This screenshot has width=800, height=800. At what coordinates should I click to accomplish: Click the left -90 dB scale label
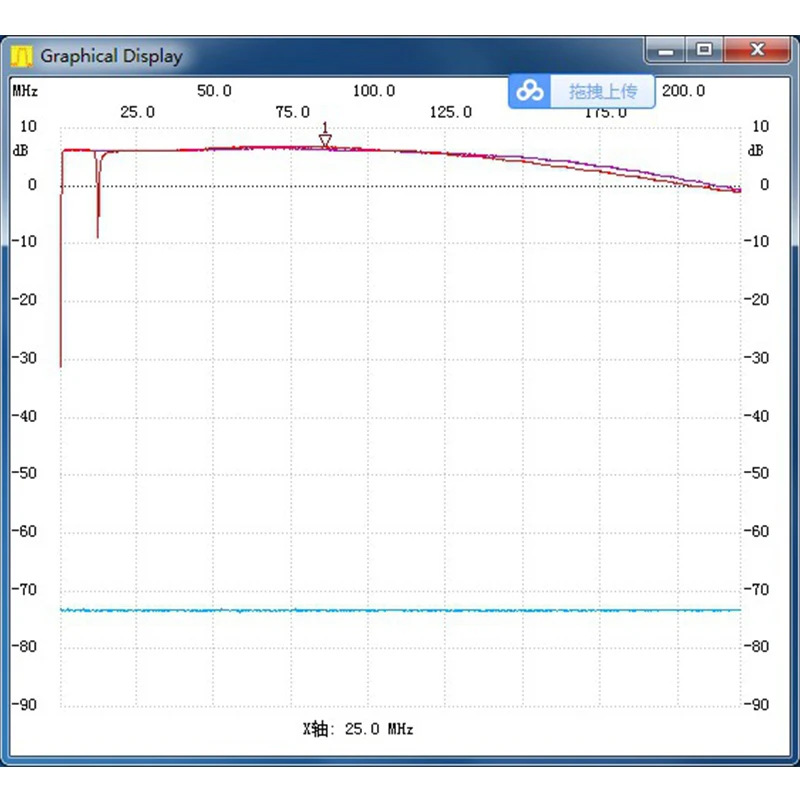tap(24, 705)
